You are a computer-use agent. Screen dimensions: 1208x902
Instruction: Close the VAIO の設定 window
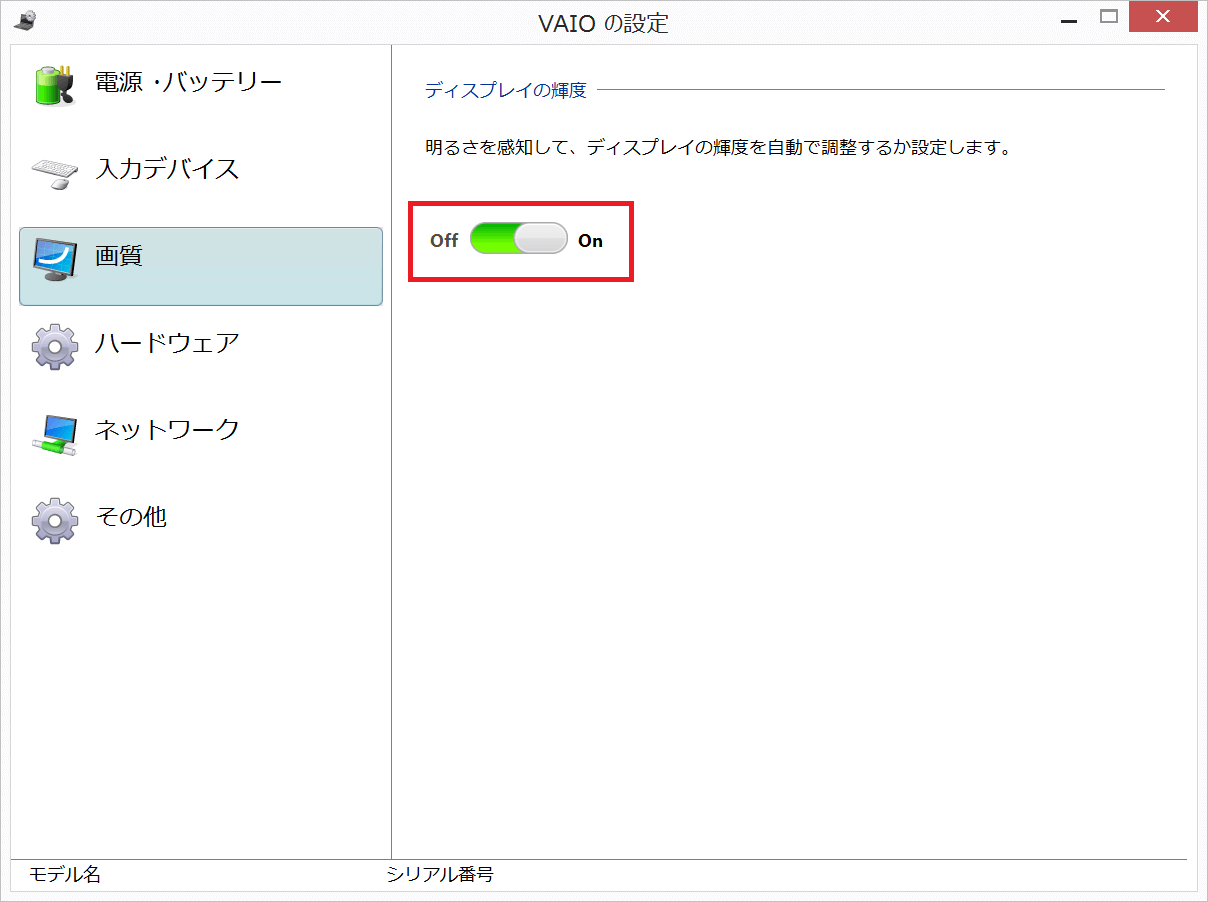click(1163, 16)
